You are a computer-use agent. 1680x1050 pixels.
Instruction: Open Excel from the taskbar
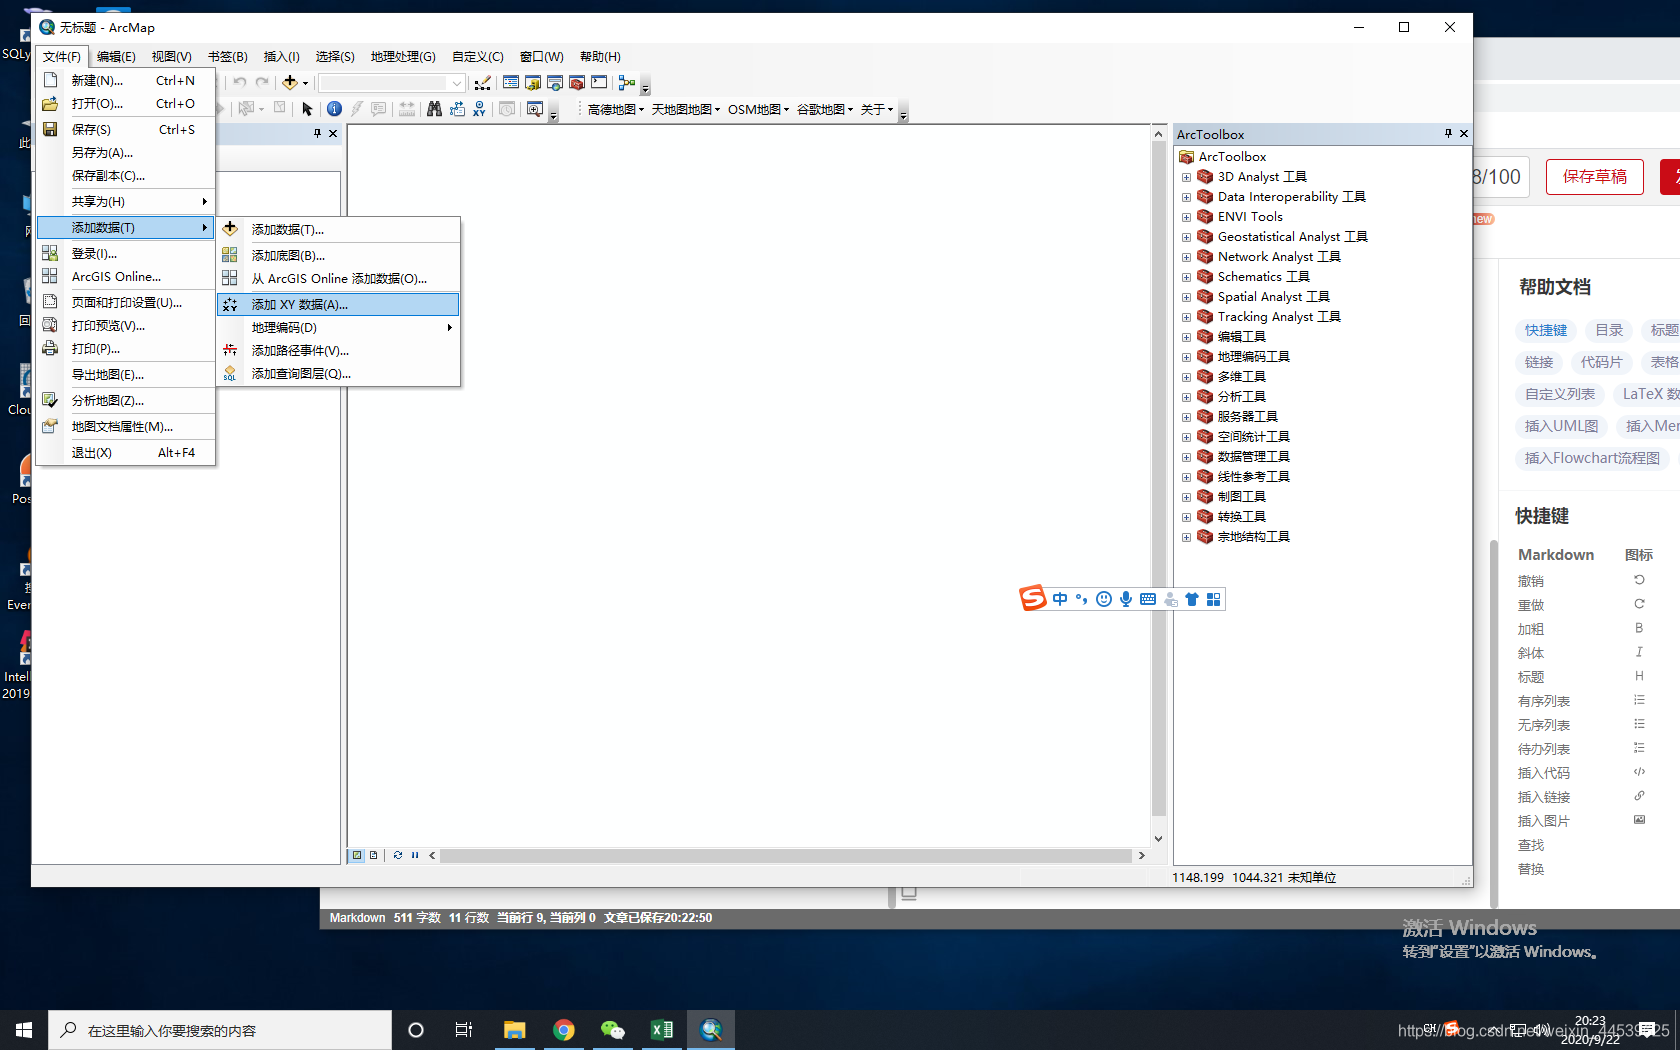(x=662, y=1030)
